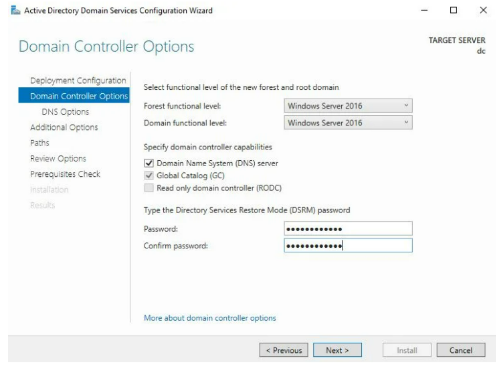Cancel the configuration wizard

pyautogui.click(x=461, y=350)
